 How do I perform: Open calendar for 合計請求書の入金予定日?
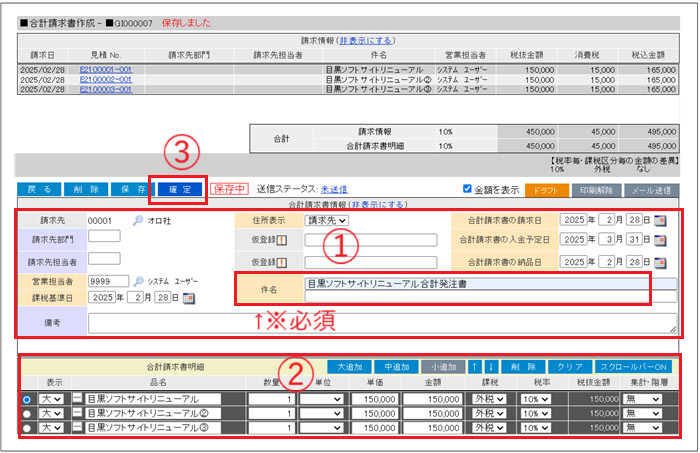point(660,240)
